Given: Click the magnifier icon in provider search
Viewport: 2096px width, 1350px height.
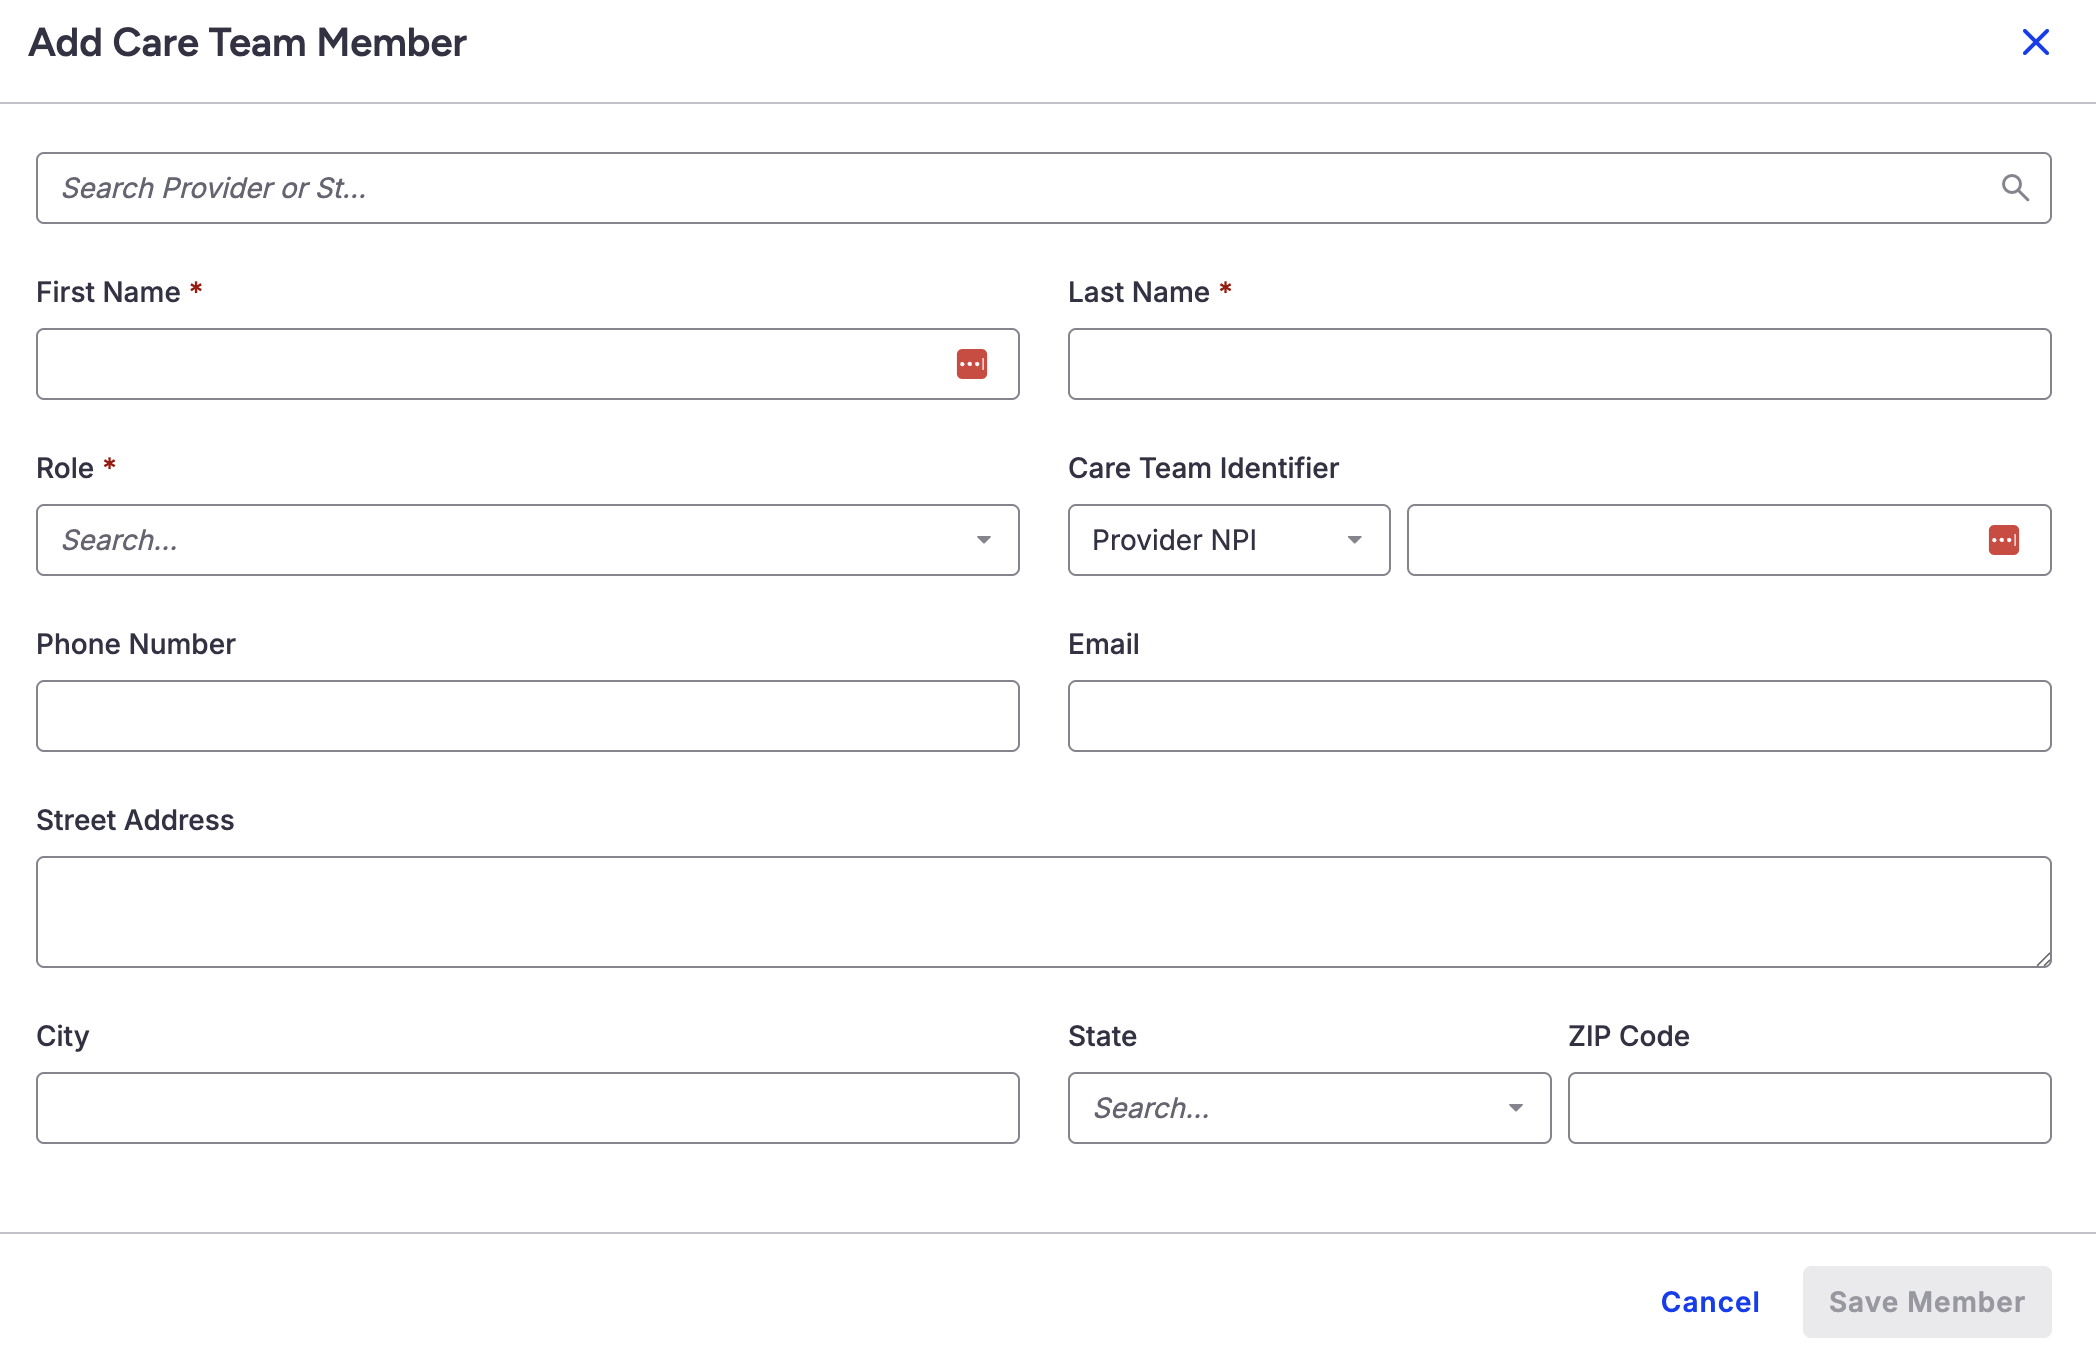Looking at the screenshot, I should coord(2015,188).
